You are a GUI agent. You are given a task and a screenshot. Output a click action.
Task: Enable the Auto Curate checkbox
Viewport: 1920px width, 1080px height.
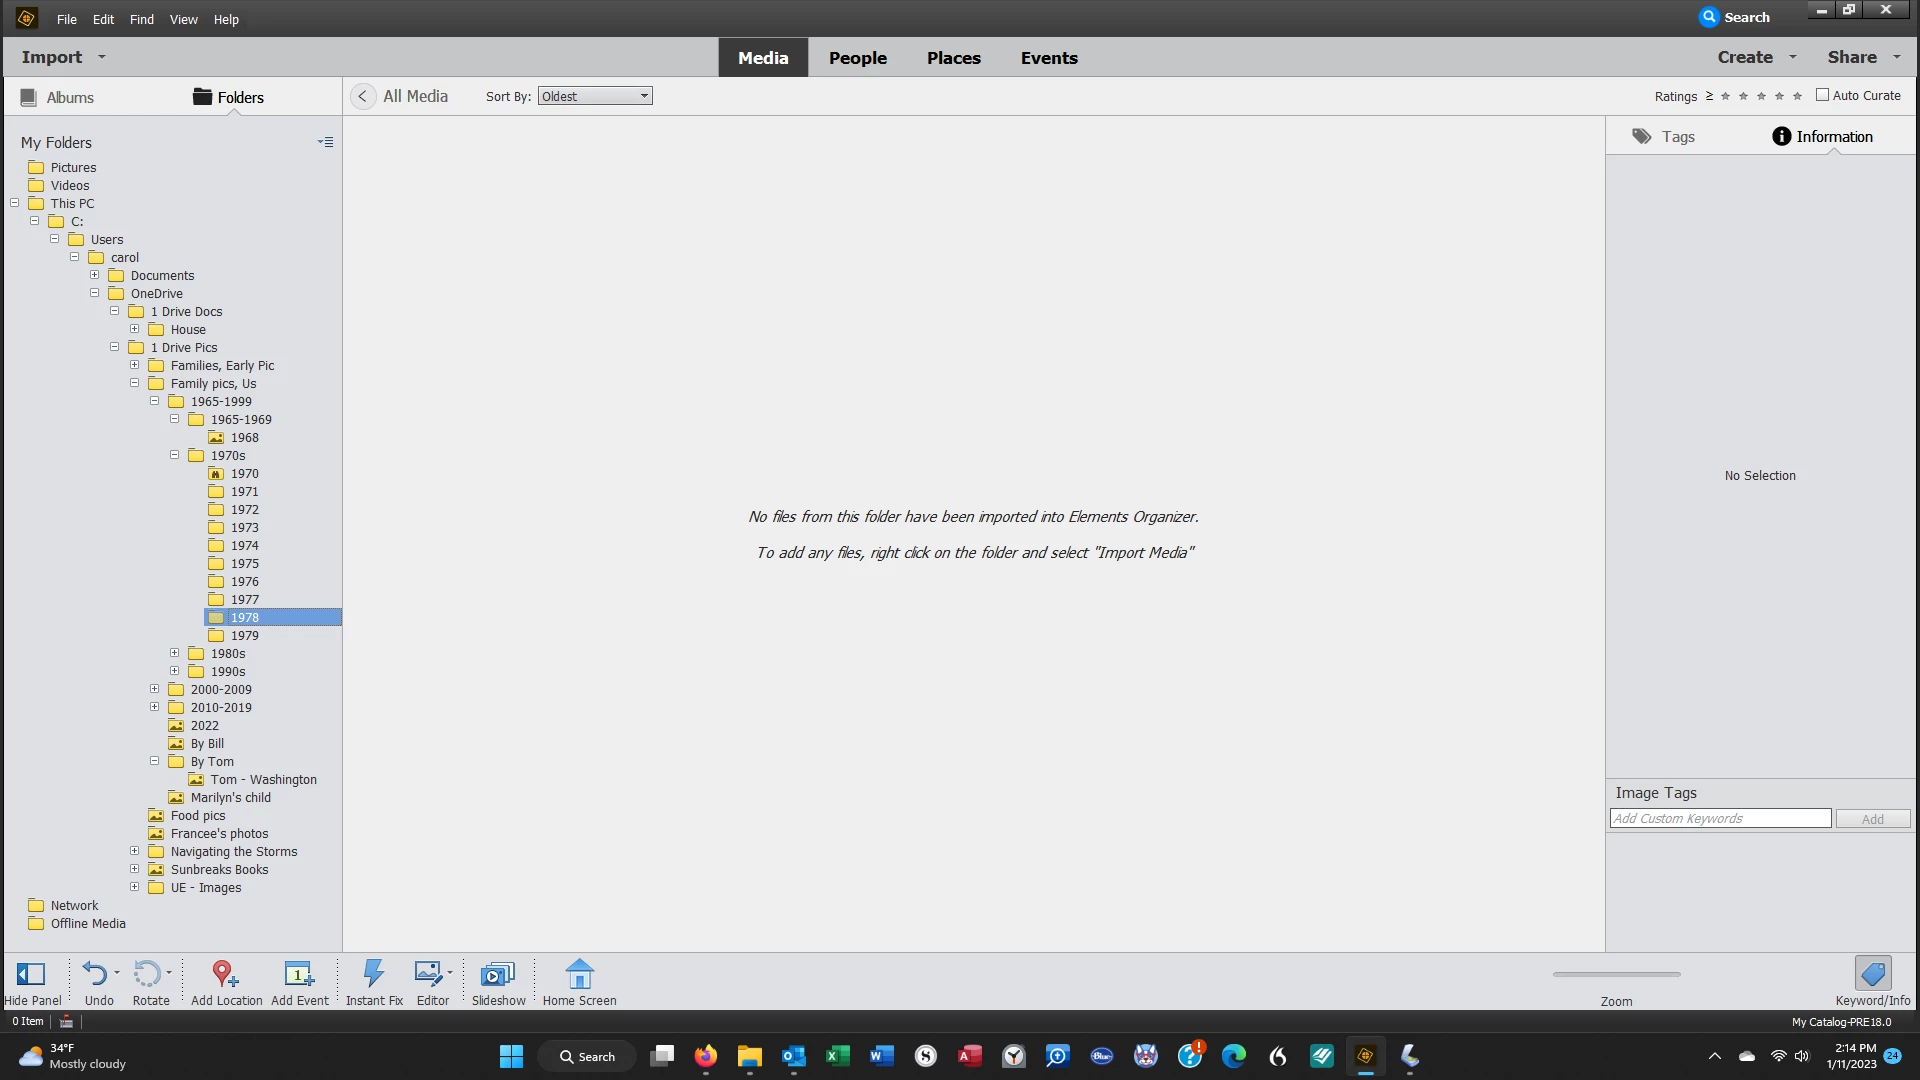point(1822,95)
